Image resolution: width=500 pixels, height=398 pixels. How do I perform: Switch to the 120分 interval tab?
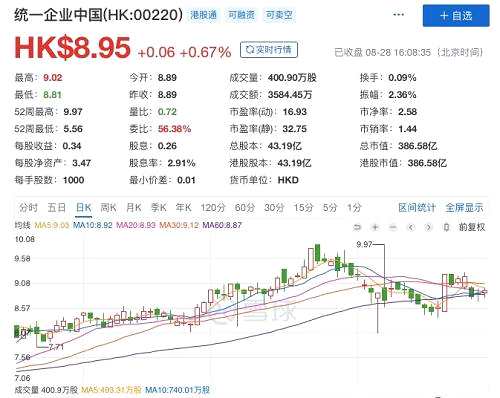[213, 208]
